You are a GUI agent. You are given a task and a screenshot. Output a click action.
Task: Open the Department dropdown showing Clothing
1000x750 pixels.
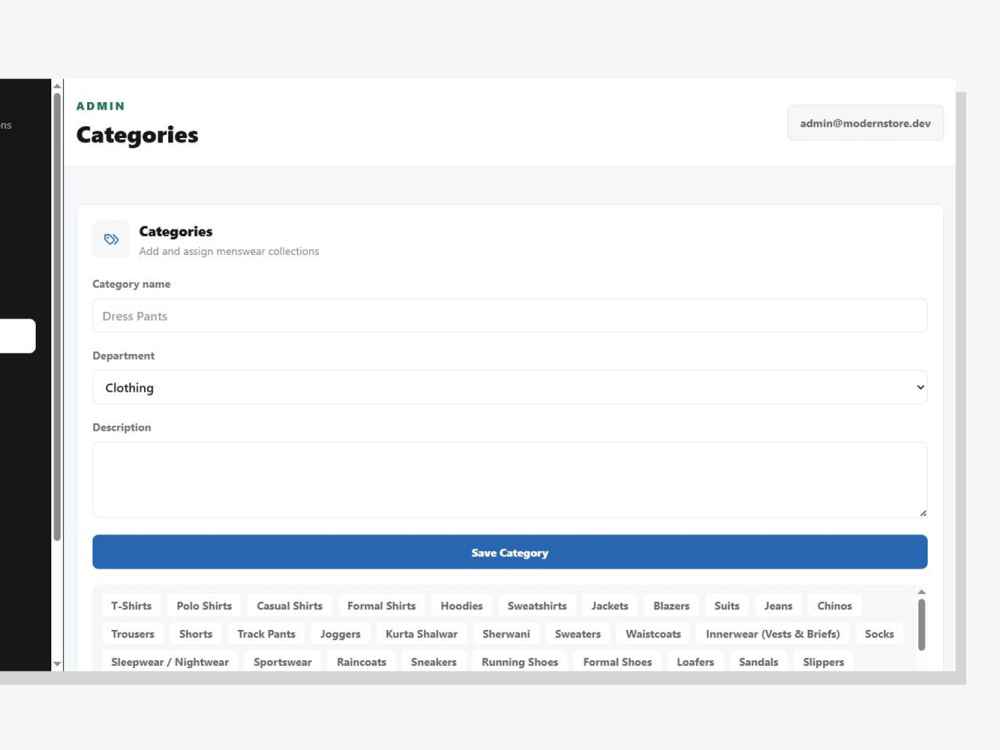(510, 387)
